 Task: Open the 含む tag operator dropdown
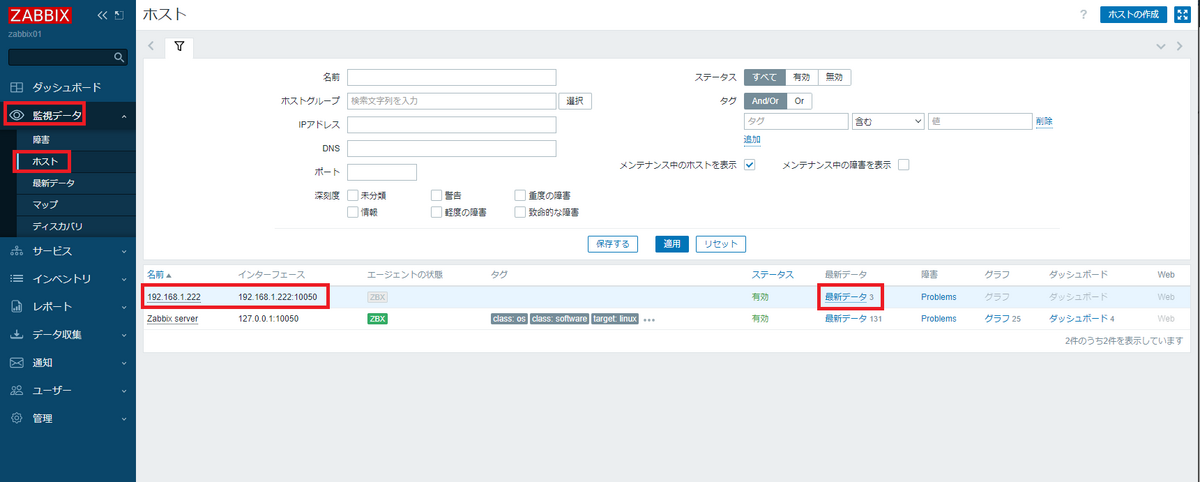pyautogui.click(x=887, y=121)
